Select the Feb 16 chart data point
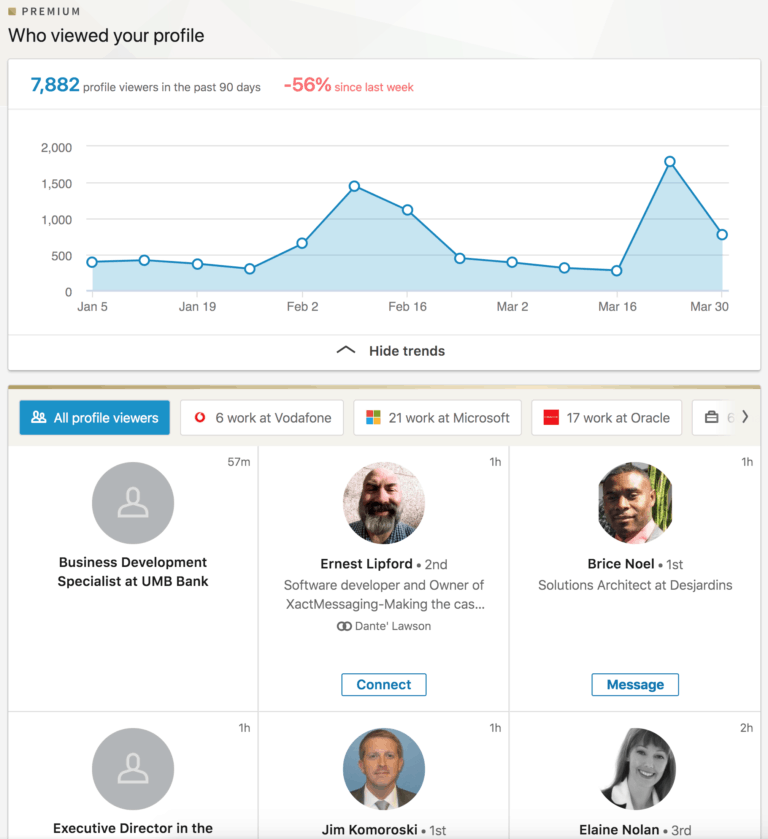 407,210
